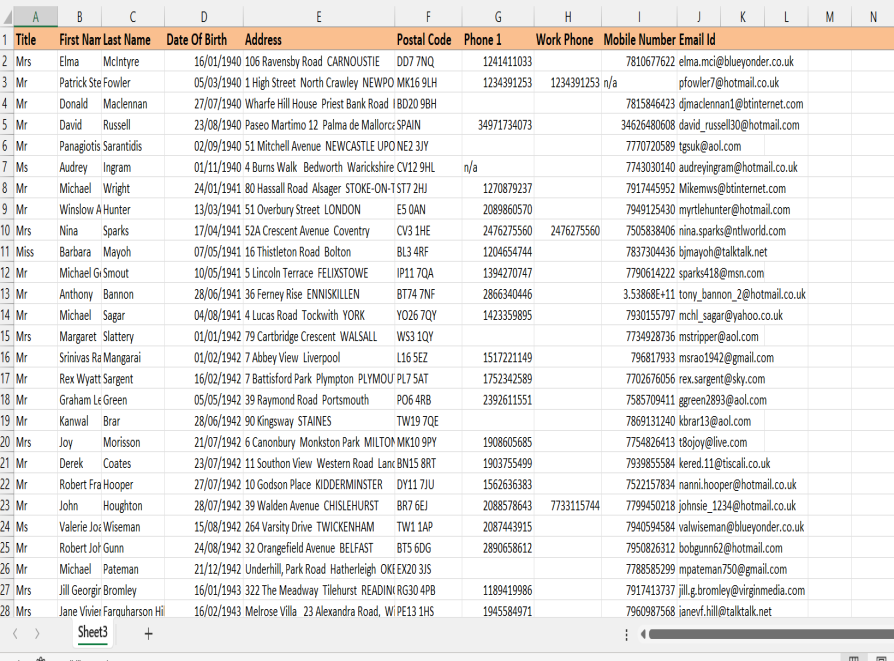Screen dimensions: 894x661
Task: Select the "Miss" title cell
Action: [35, 252]
